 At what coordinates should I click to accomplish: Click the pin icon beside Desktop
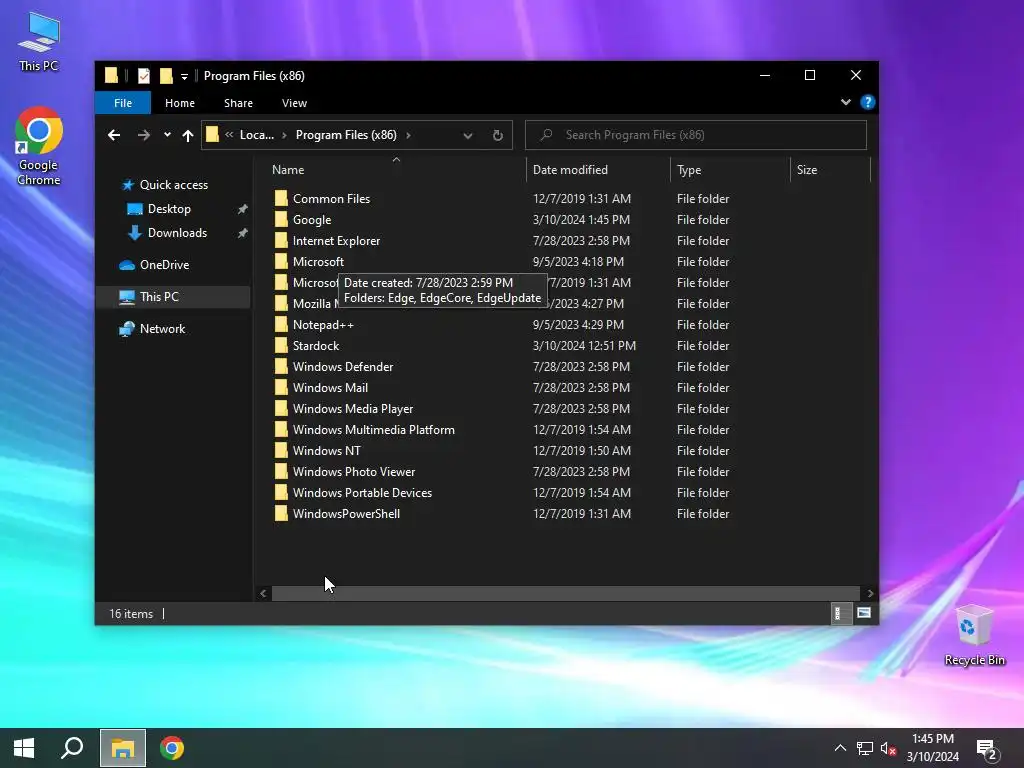[242, 209]
